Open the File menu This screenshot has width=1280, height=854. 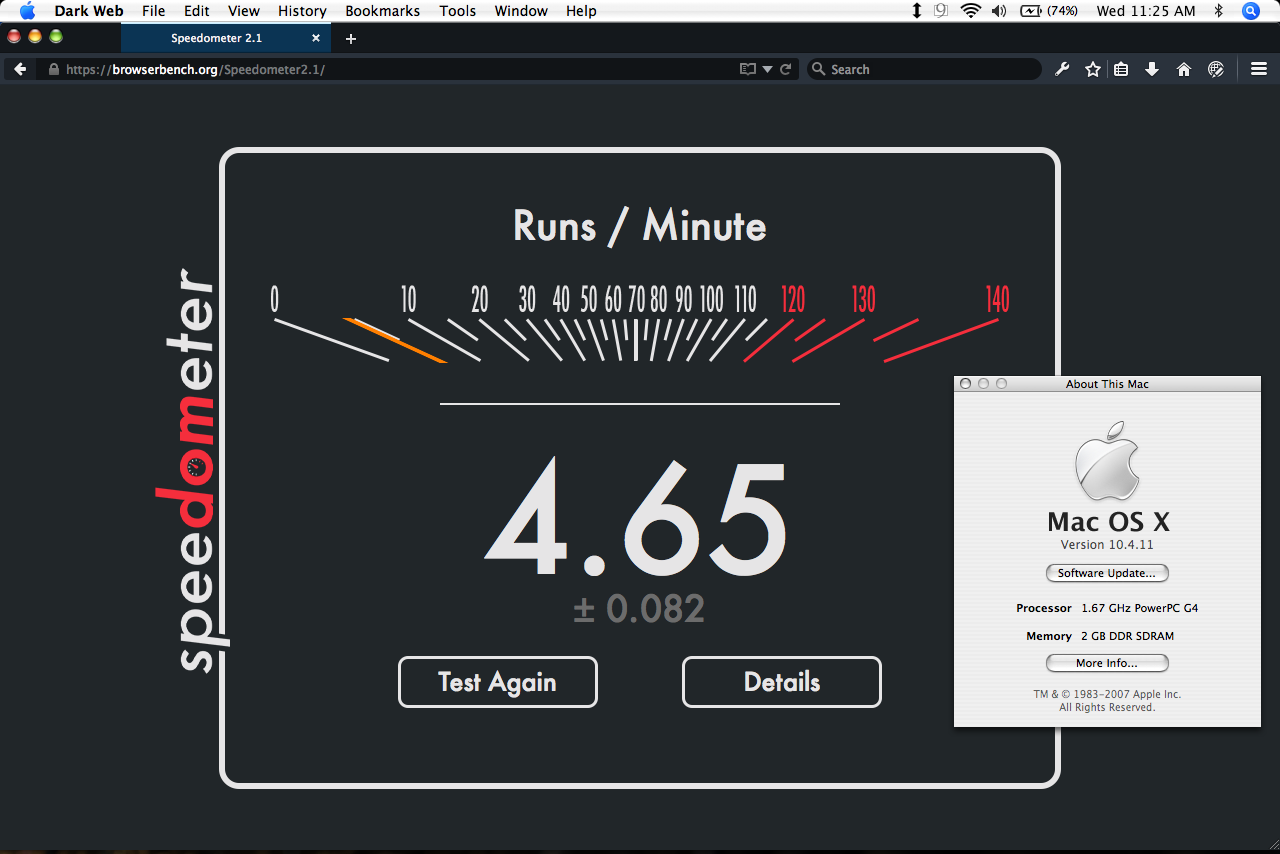154,11
